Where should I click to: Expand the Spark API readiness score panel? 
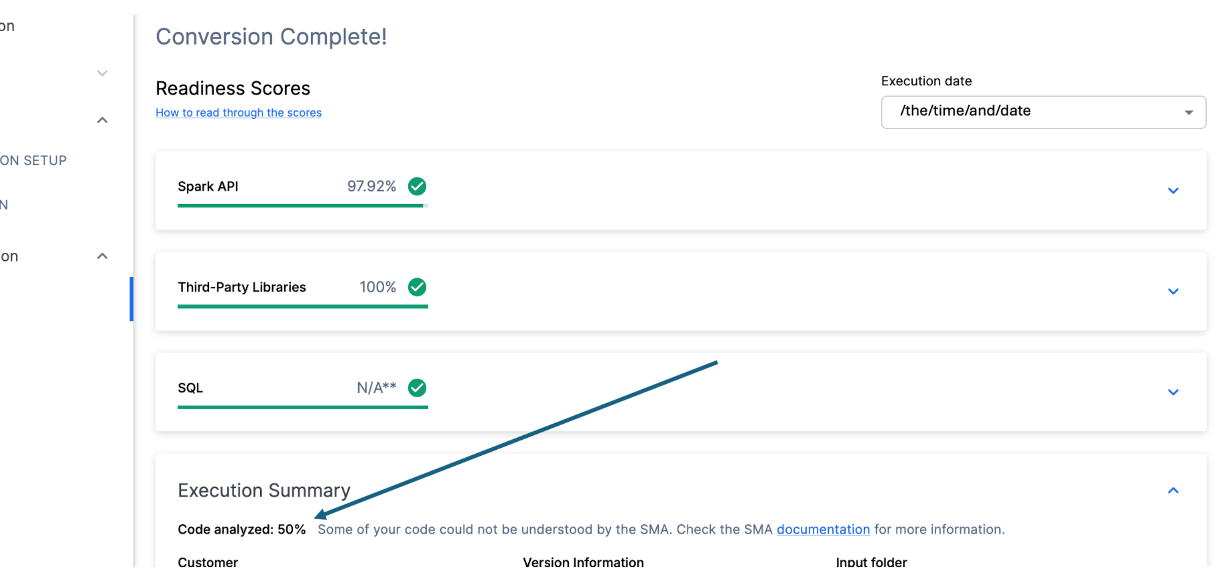click(x=1173, y=191)
